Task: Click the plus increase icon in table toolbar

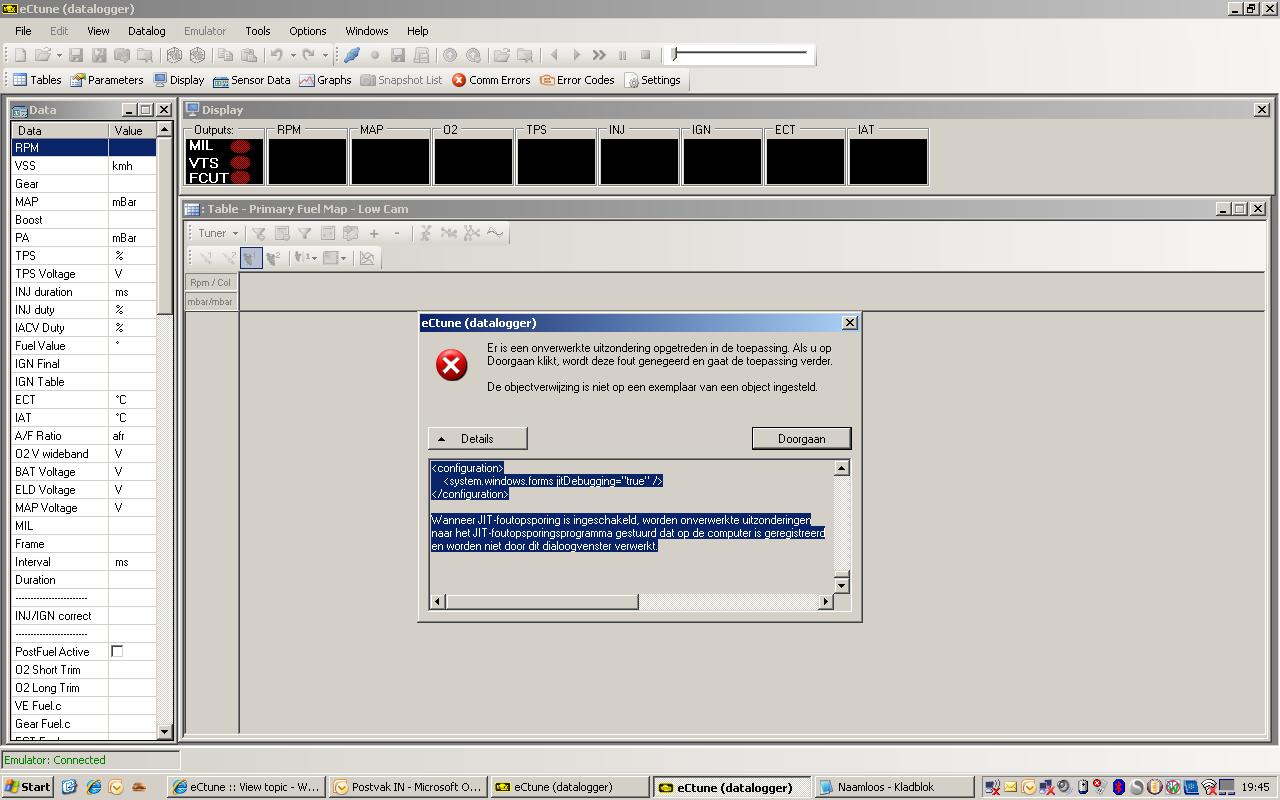Action: tap(374, 233)
